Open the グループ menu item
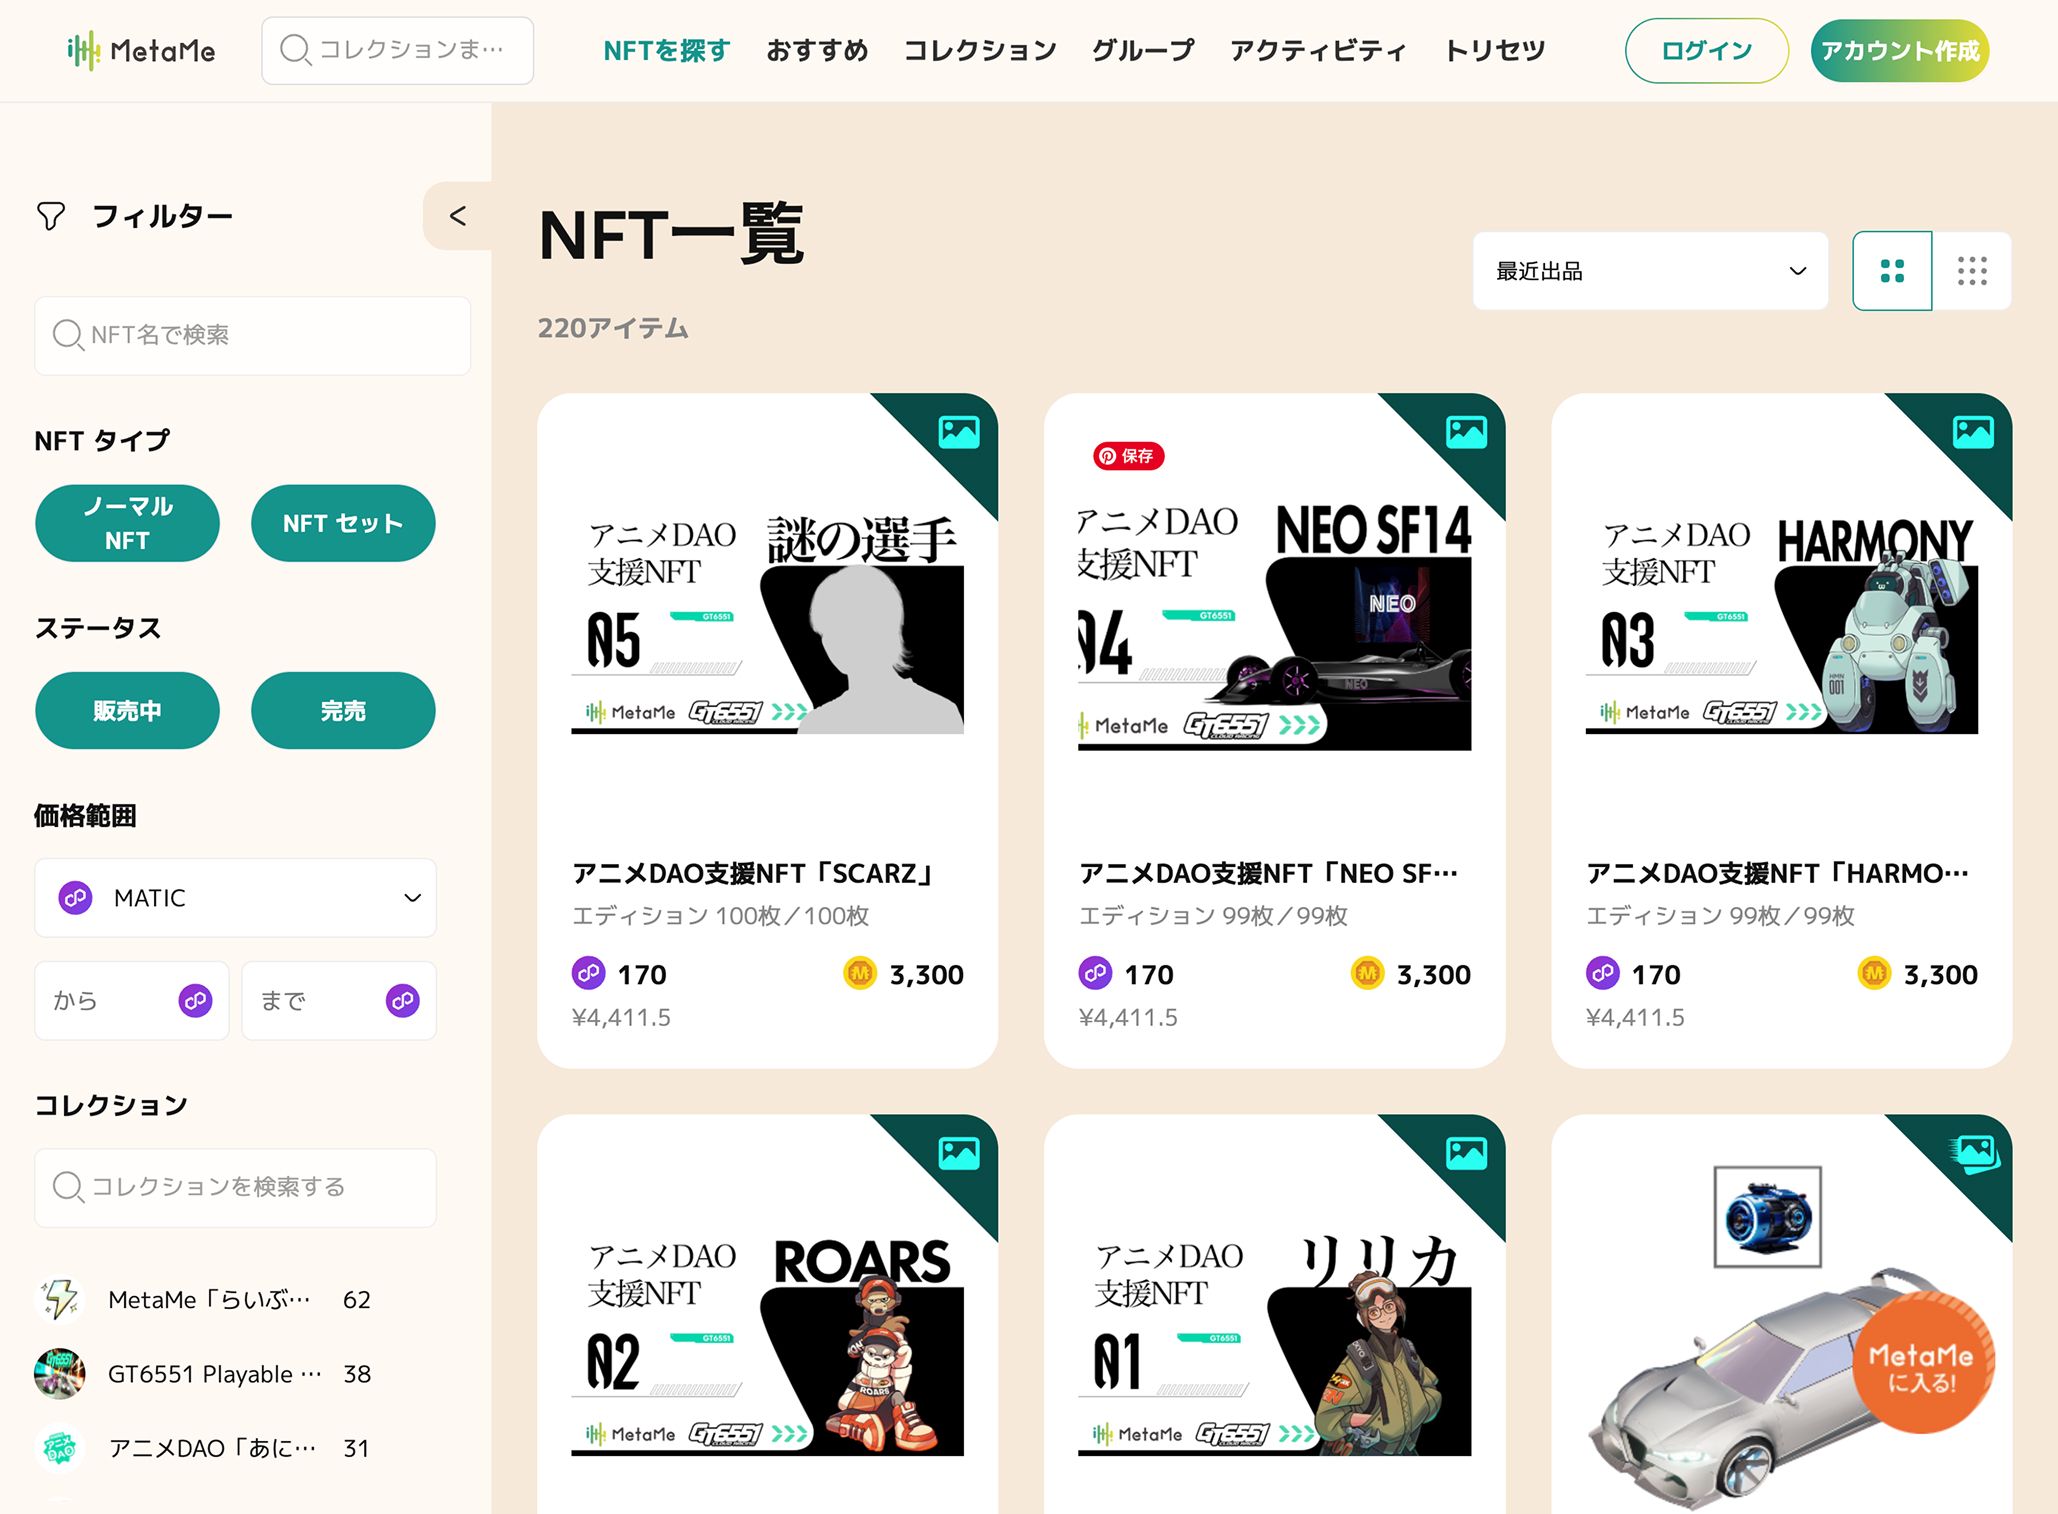Screen dimensions: 2058x1514 coord(1143,51)
